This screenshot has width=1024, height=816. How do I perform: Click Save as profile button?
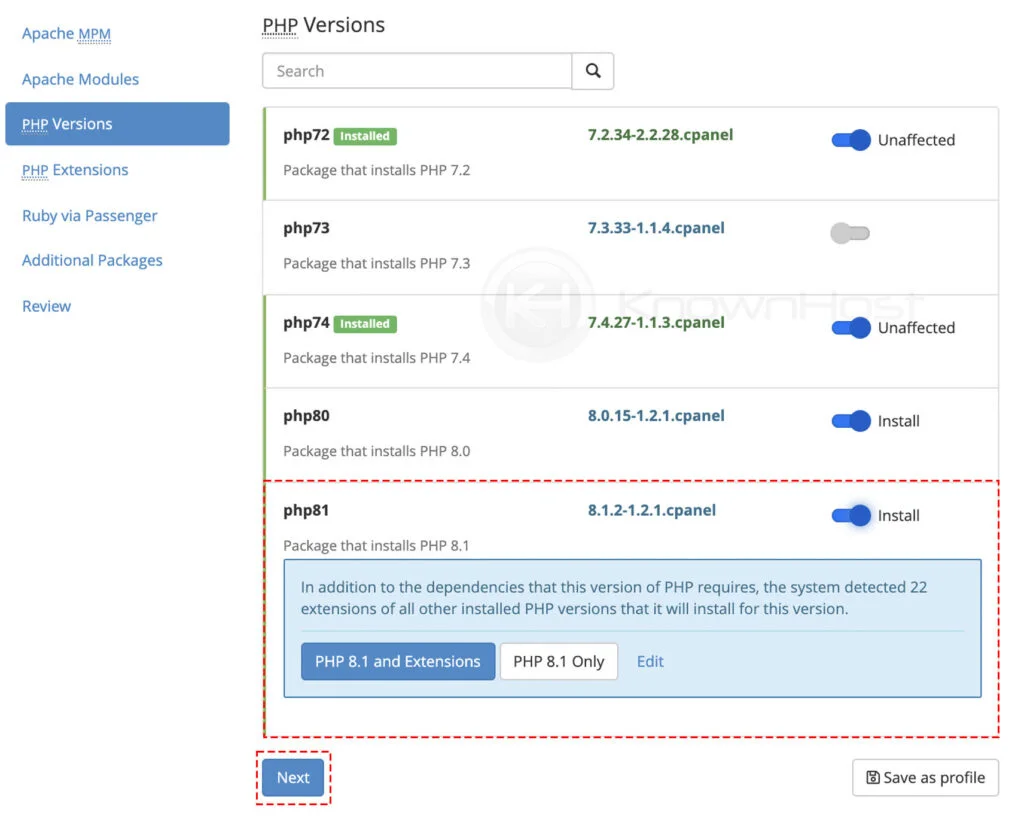[925, 777]
